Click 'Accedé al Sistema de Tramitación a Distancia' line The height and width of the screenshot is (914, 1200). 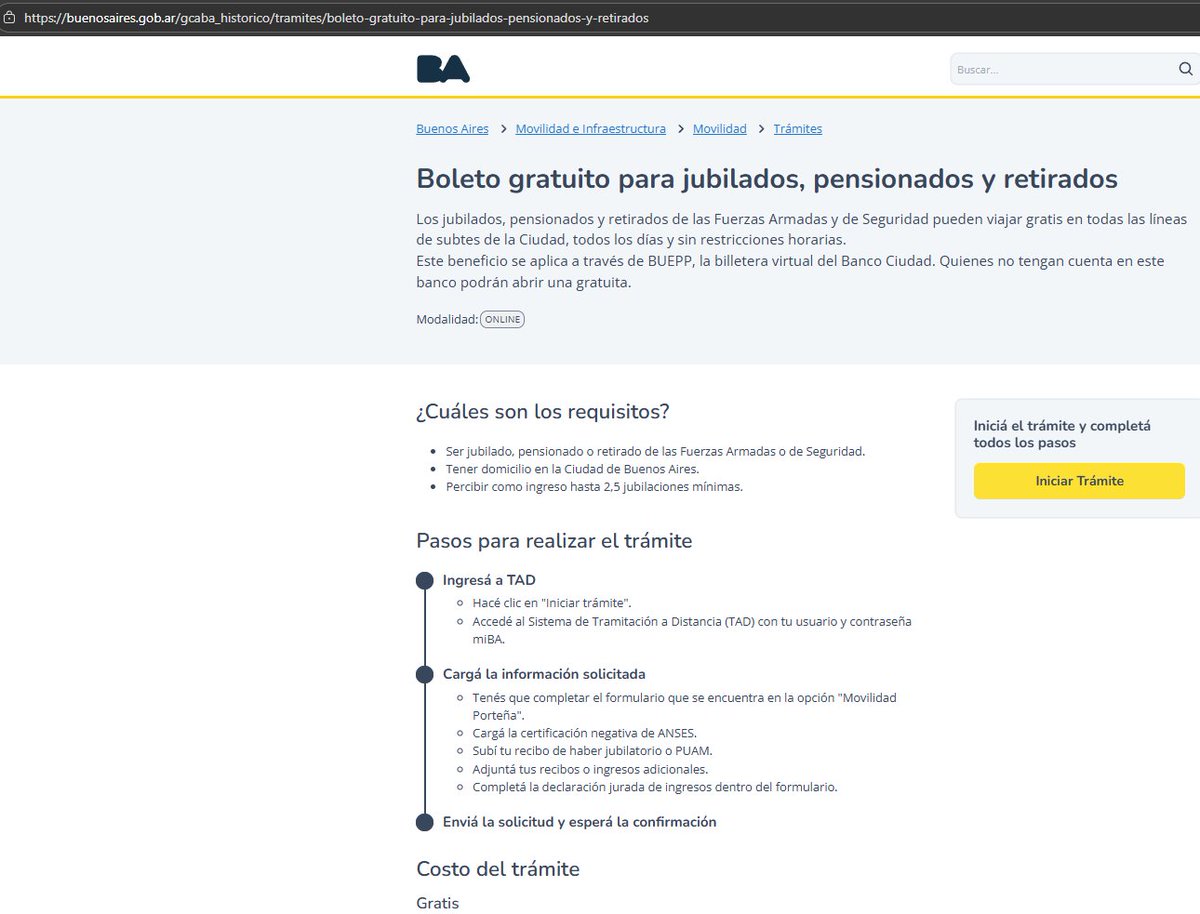692,630
